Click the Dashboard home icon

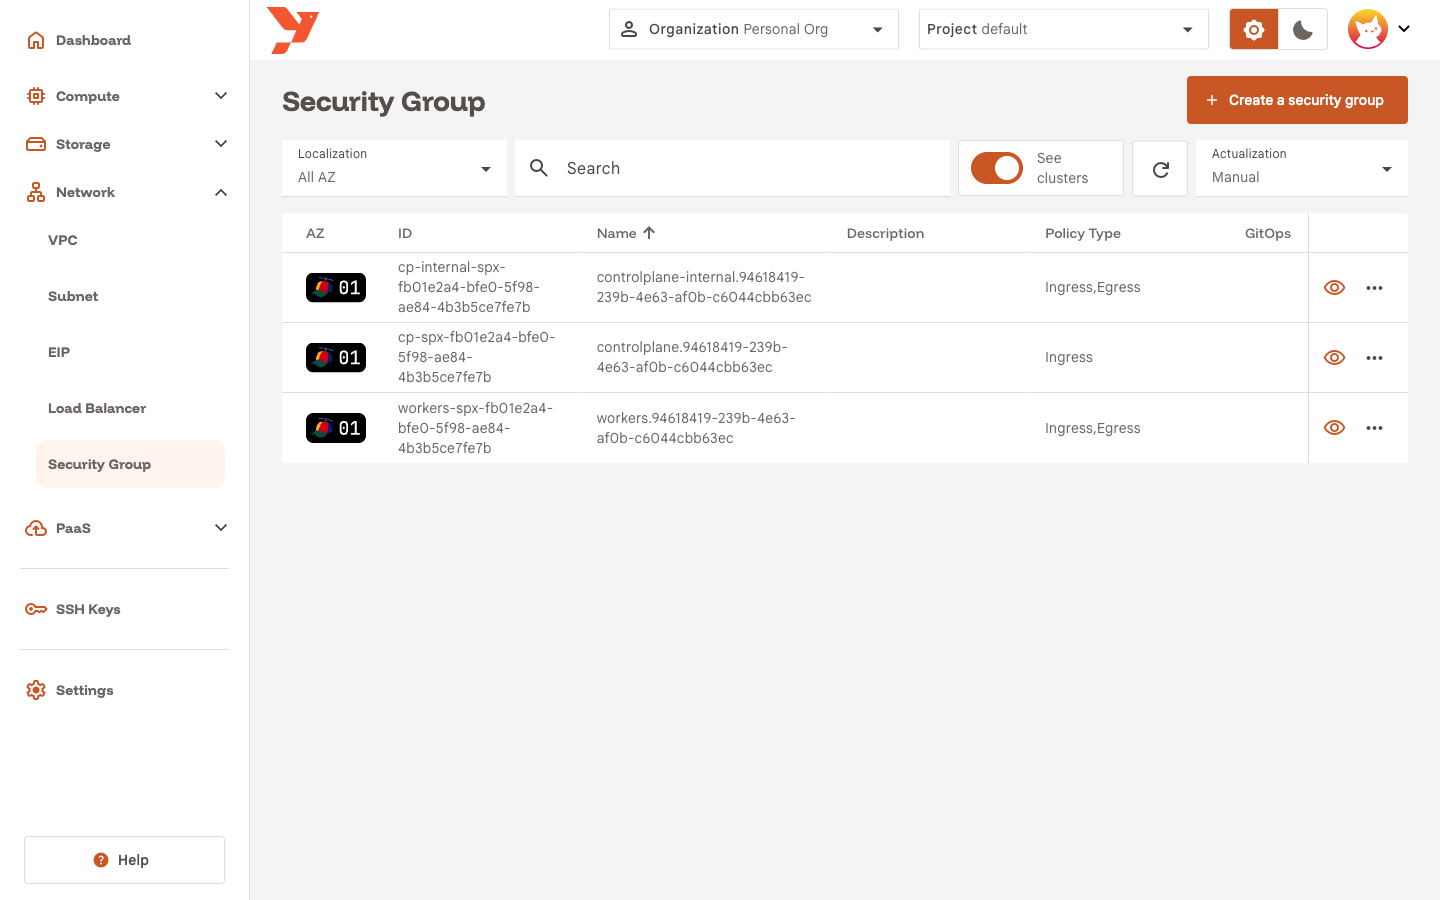coord(36,40)
